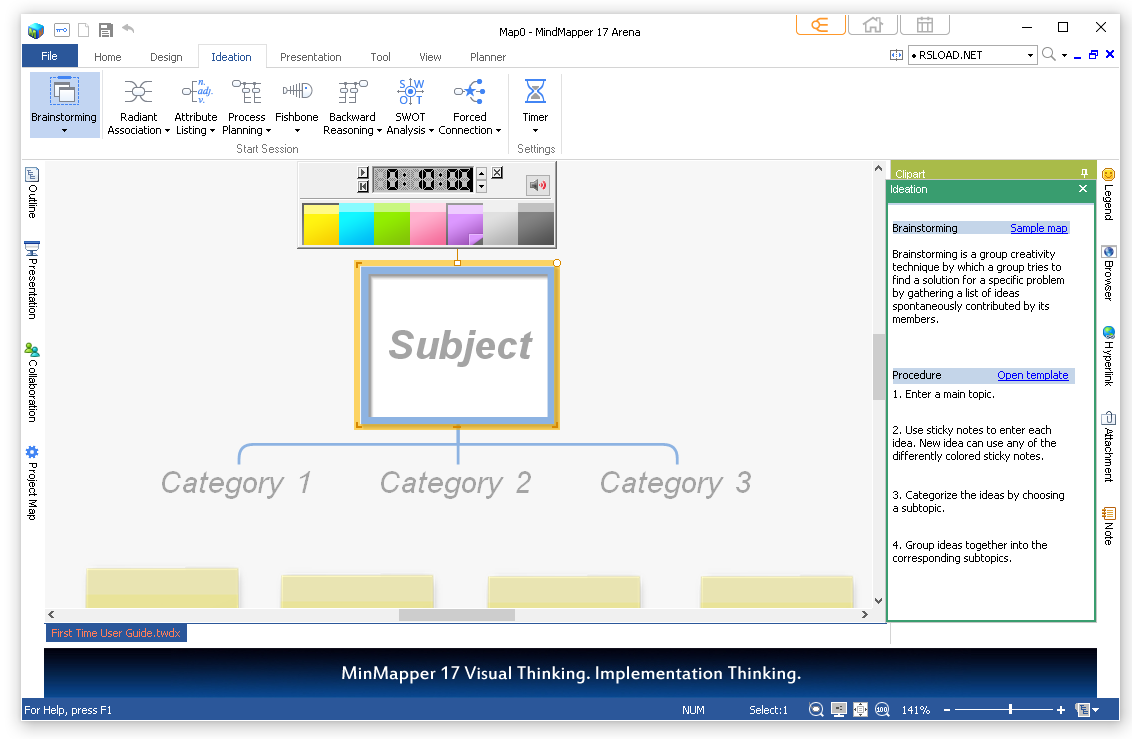Create a new document from the title bar
1132x739 pixels.
click(x=84, y=30)
